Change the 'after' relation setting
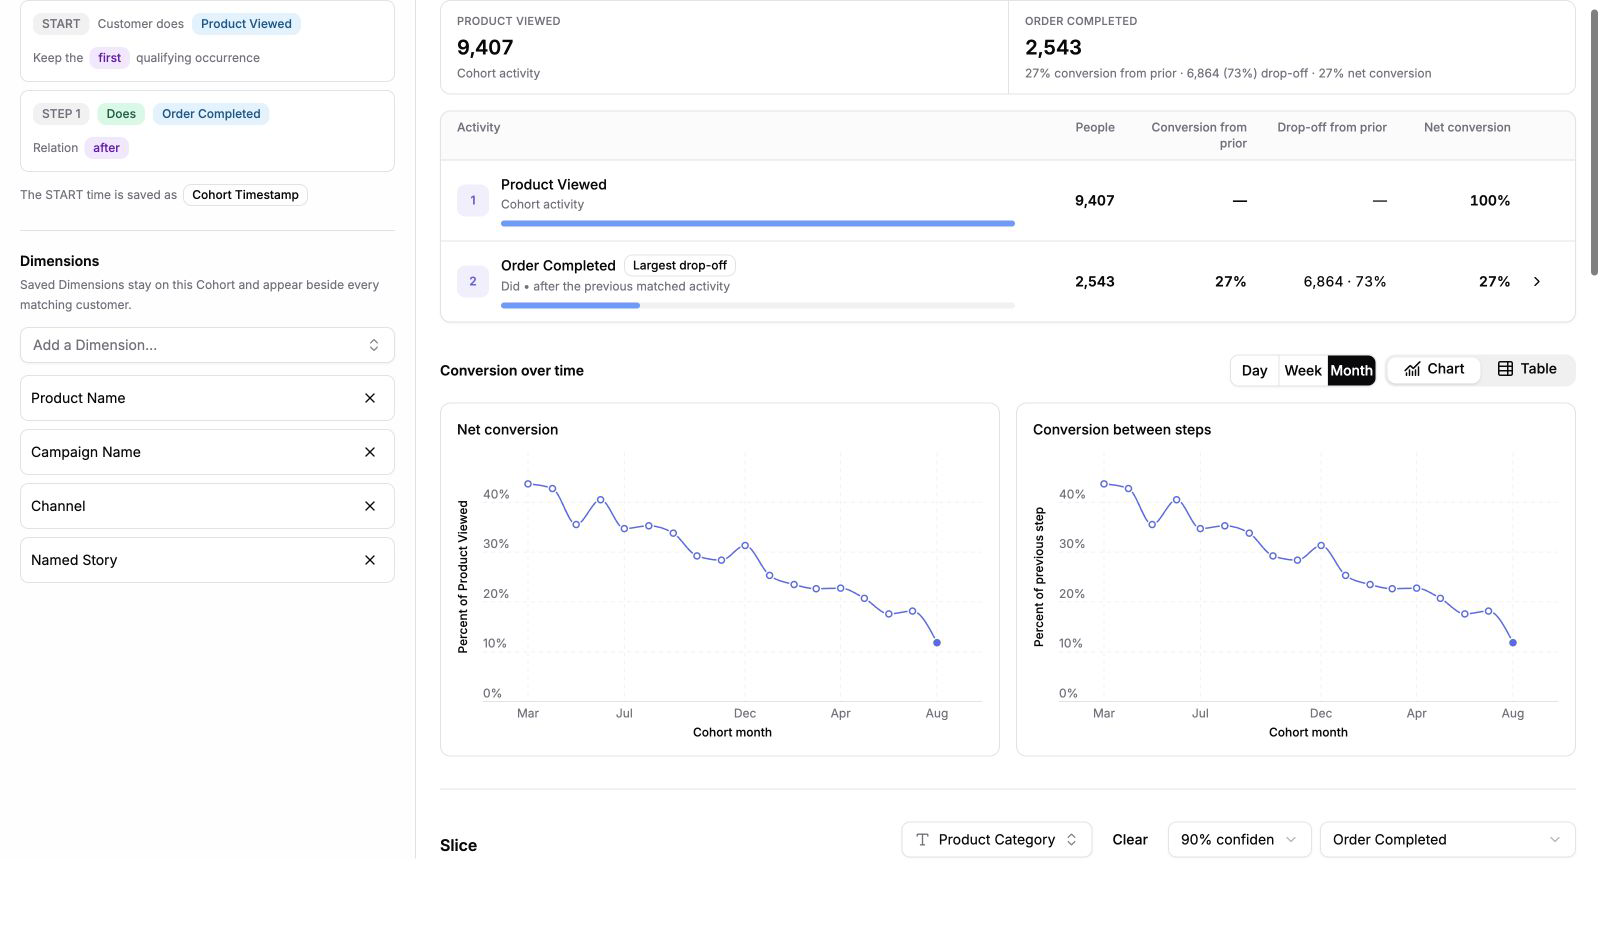This screenshot has width=1600, height=950. (x=107, y=148)
